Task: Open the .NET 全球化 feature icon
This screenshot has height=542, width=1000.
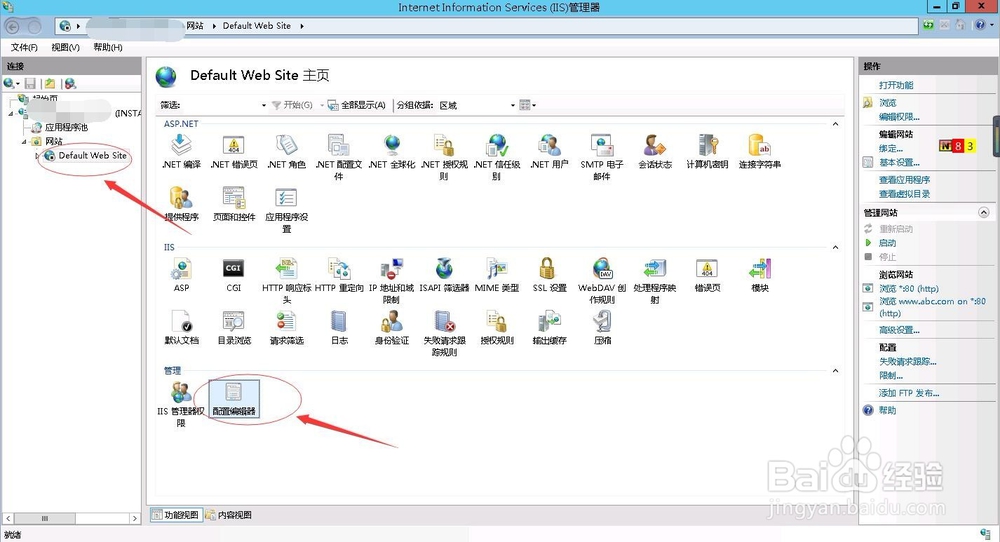Action: tap(392, 152)
